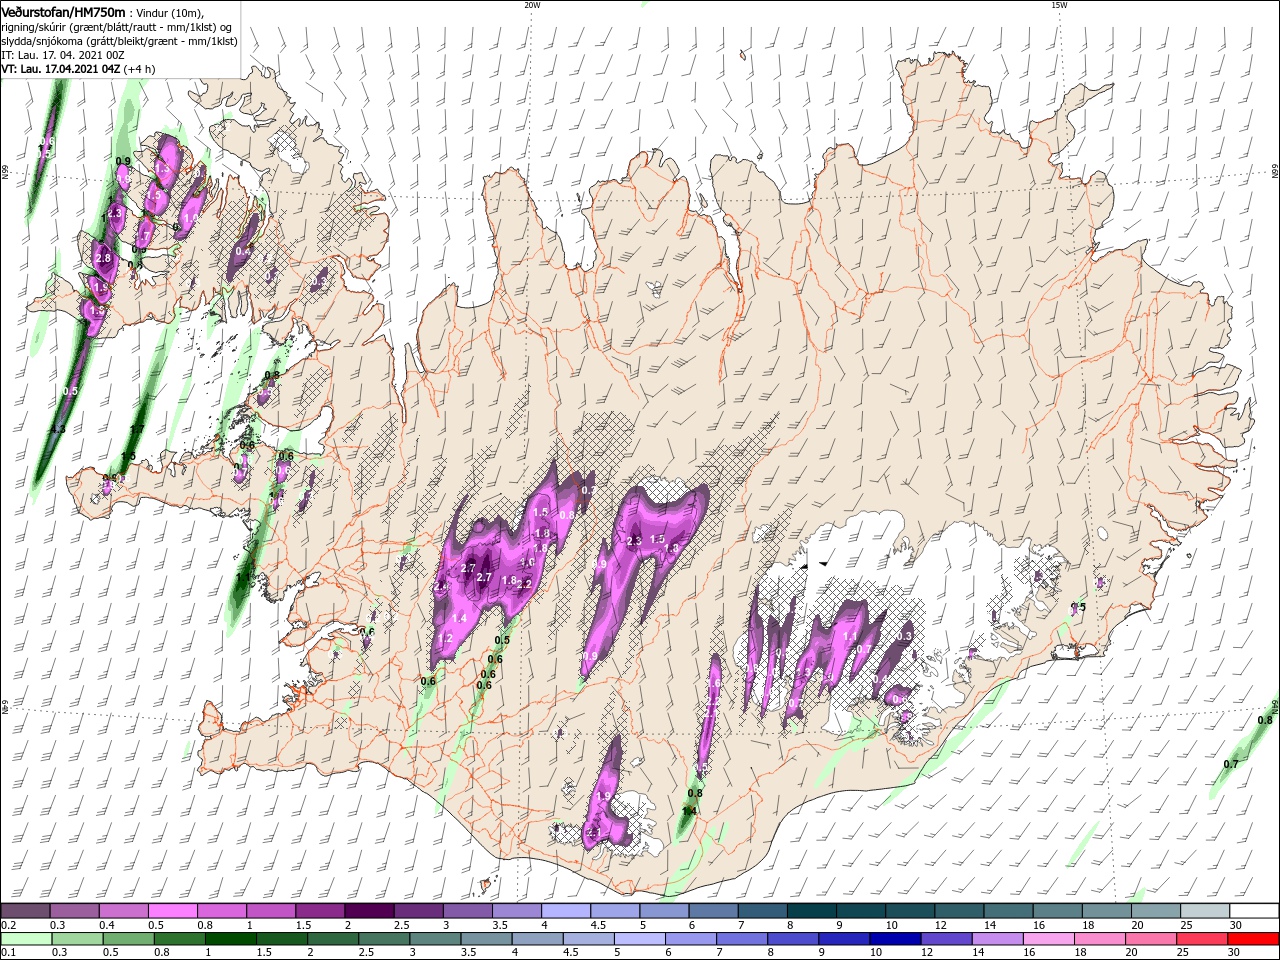Click the 2.8 snowfall value in the Westfjords
The height and width of the screenshot is (960, 1280).
pos(103,258)
